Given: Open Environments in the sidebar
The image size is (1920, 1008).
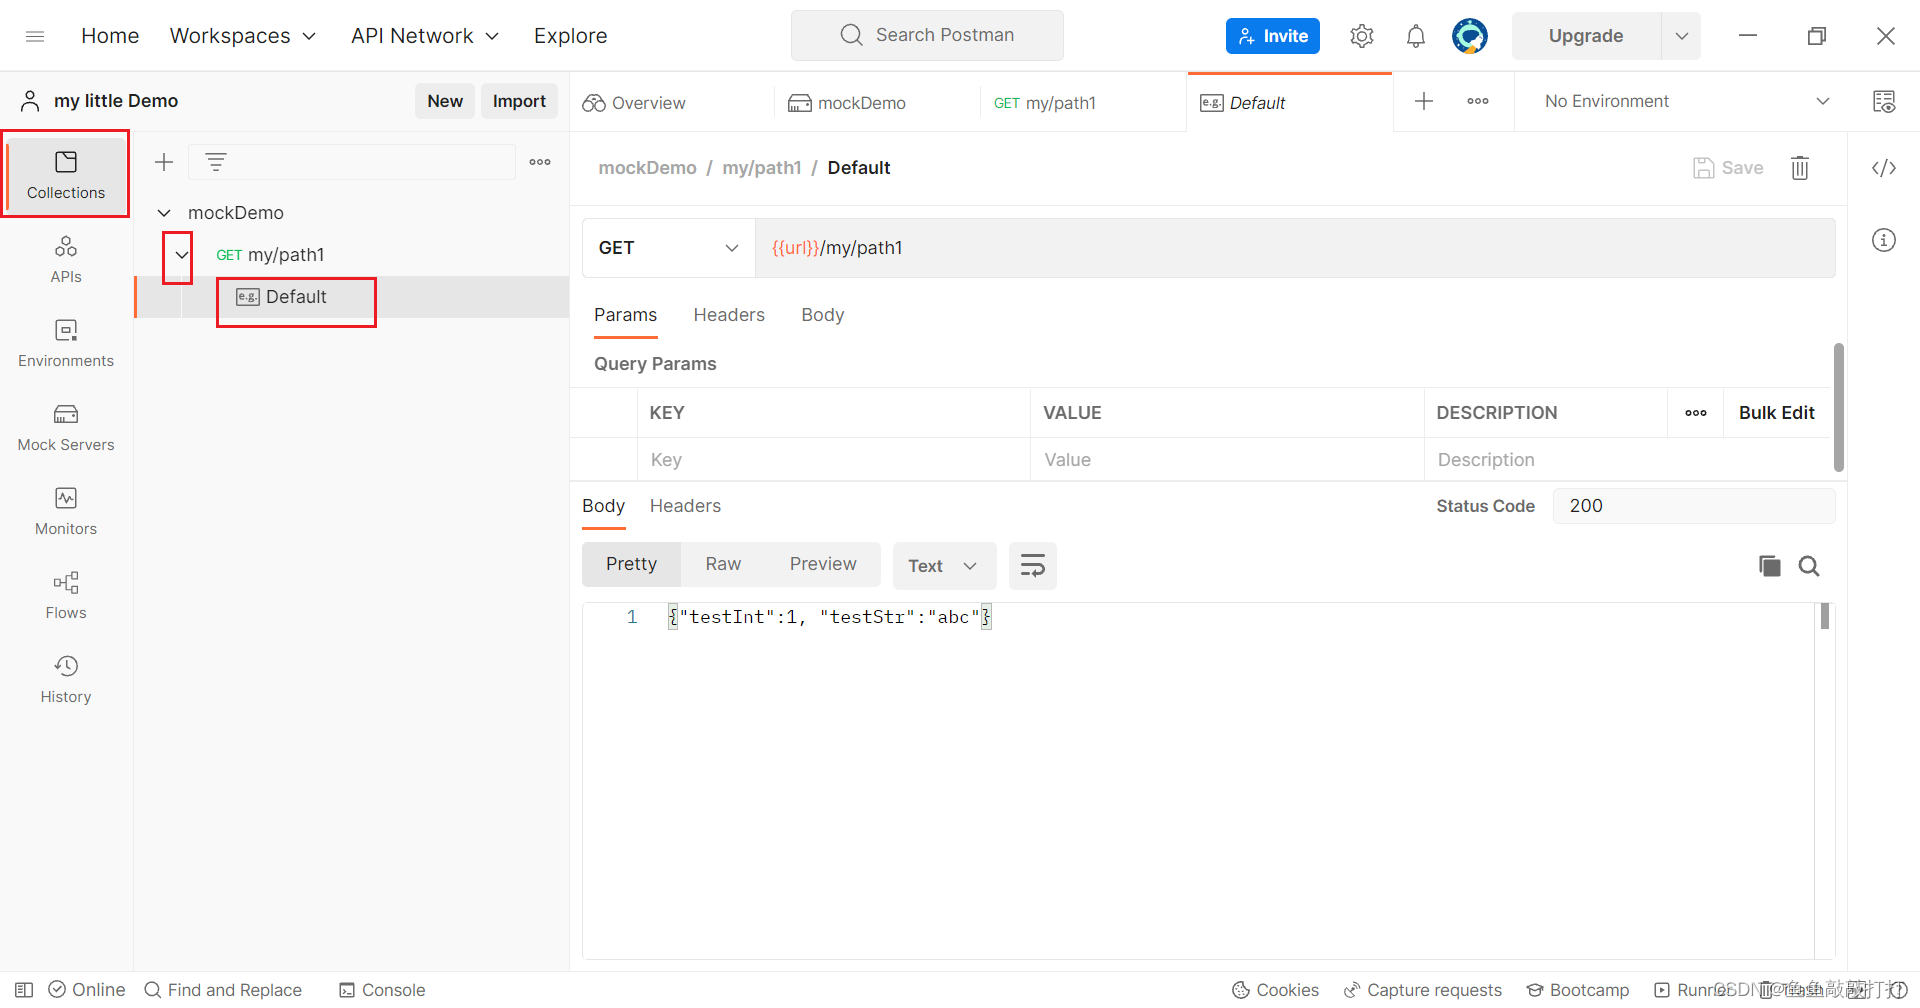Looking at the screenshot, I should point(66,343).
